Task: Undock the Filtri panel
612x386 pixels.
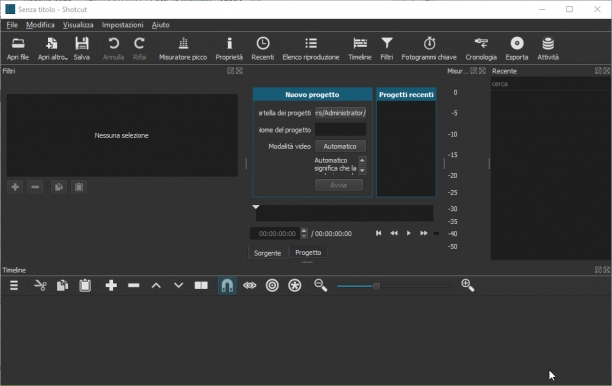Action: click(231, 71)
